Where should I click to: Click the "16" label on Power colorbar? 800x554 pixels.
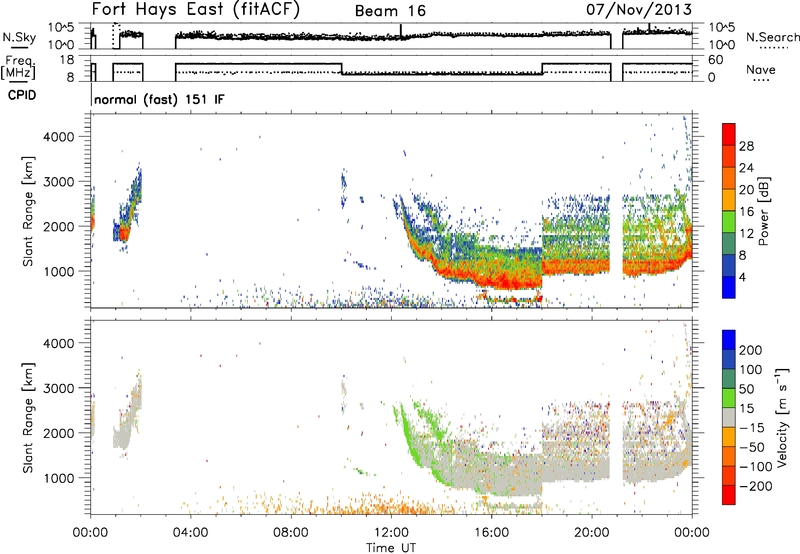pos(746,212)
